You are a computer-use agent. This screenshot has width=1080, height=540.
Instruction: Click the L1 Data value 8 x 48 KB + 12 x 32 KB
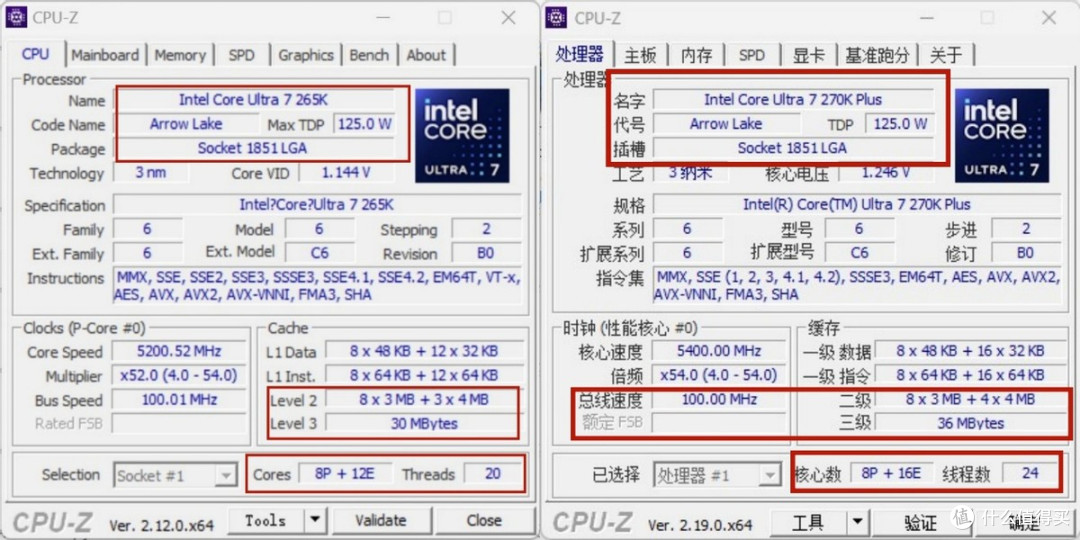(x=424, y=351)
